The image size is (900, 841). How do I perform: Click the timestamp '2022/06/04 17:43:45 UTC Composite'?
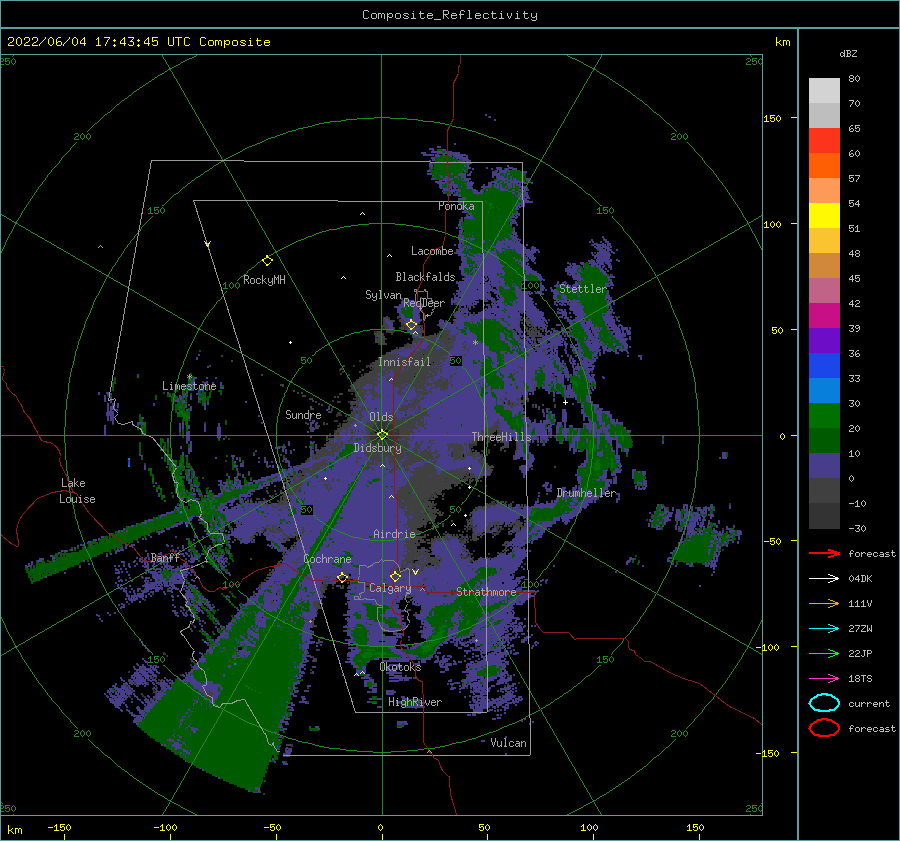pyautogui.click(x=138, y=42)
